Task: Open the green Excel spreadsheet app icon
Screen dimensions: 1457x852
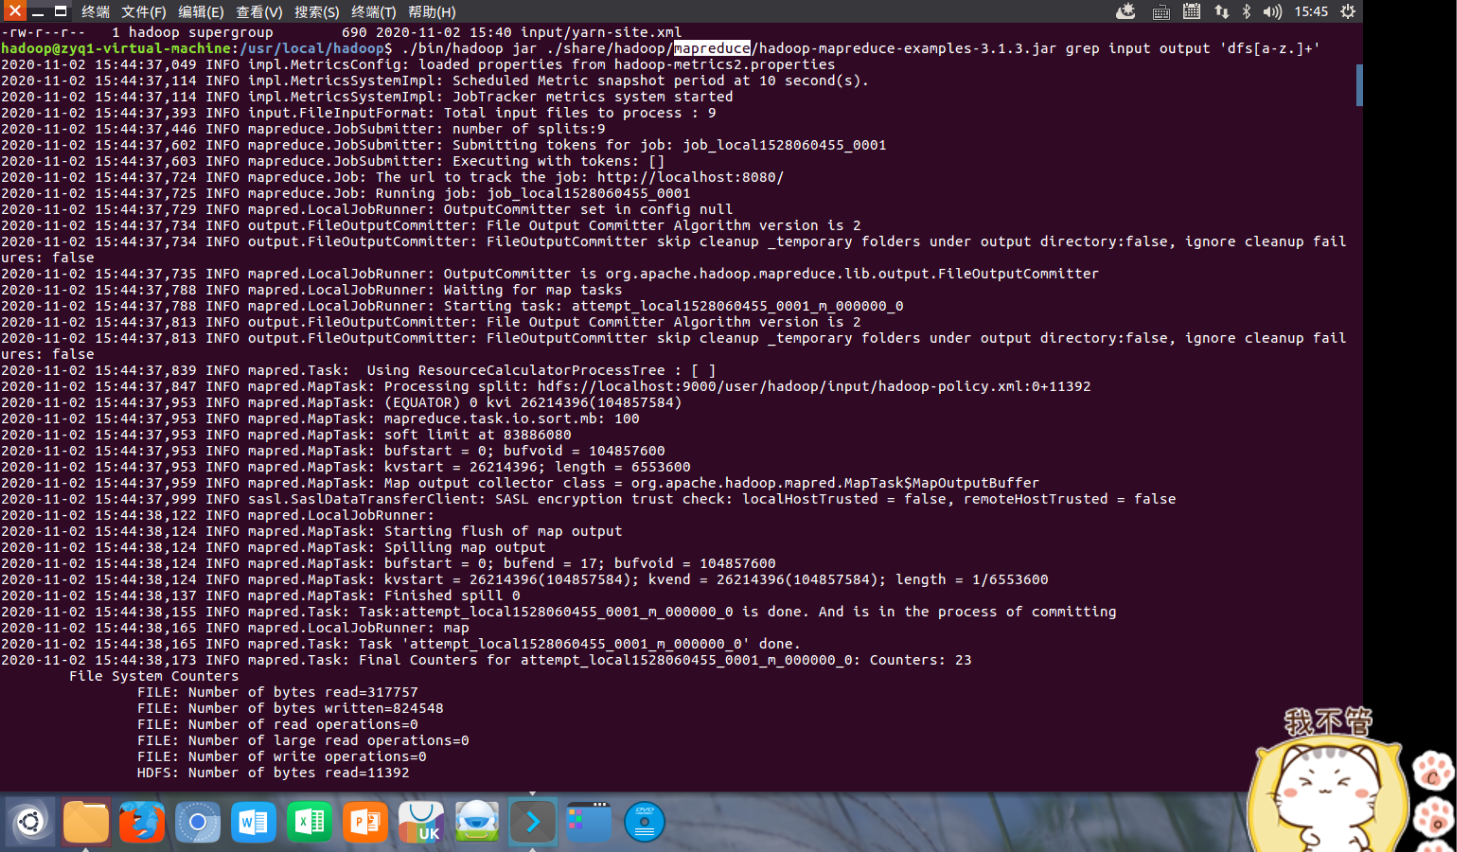Action: (310, 822)
